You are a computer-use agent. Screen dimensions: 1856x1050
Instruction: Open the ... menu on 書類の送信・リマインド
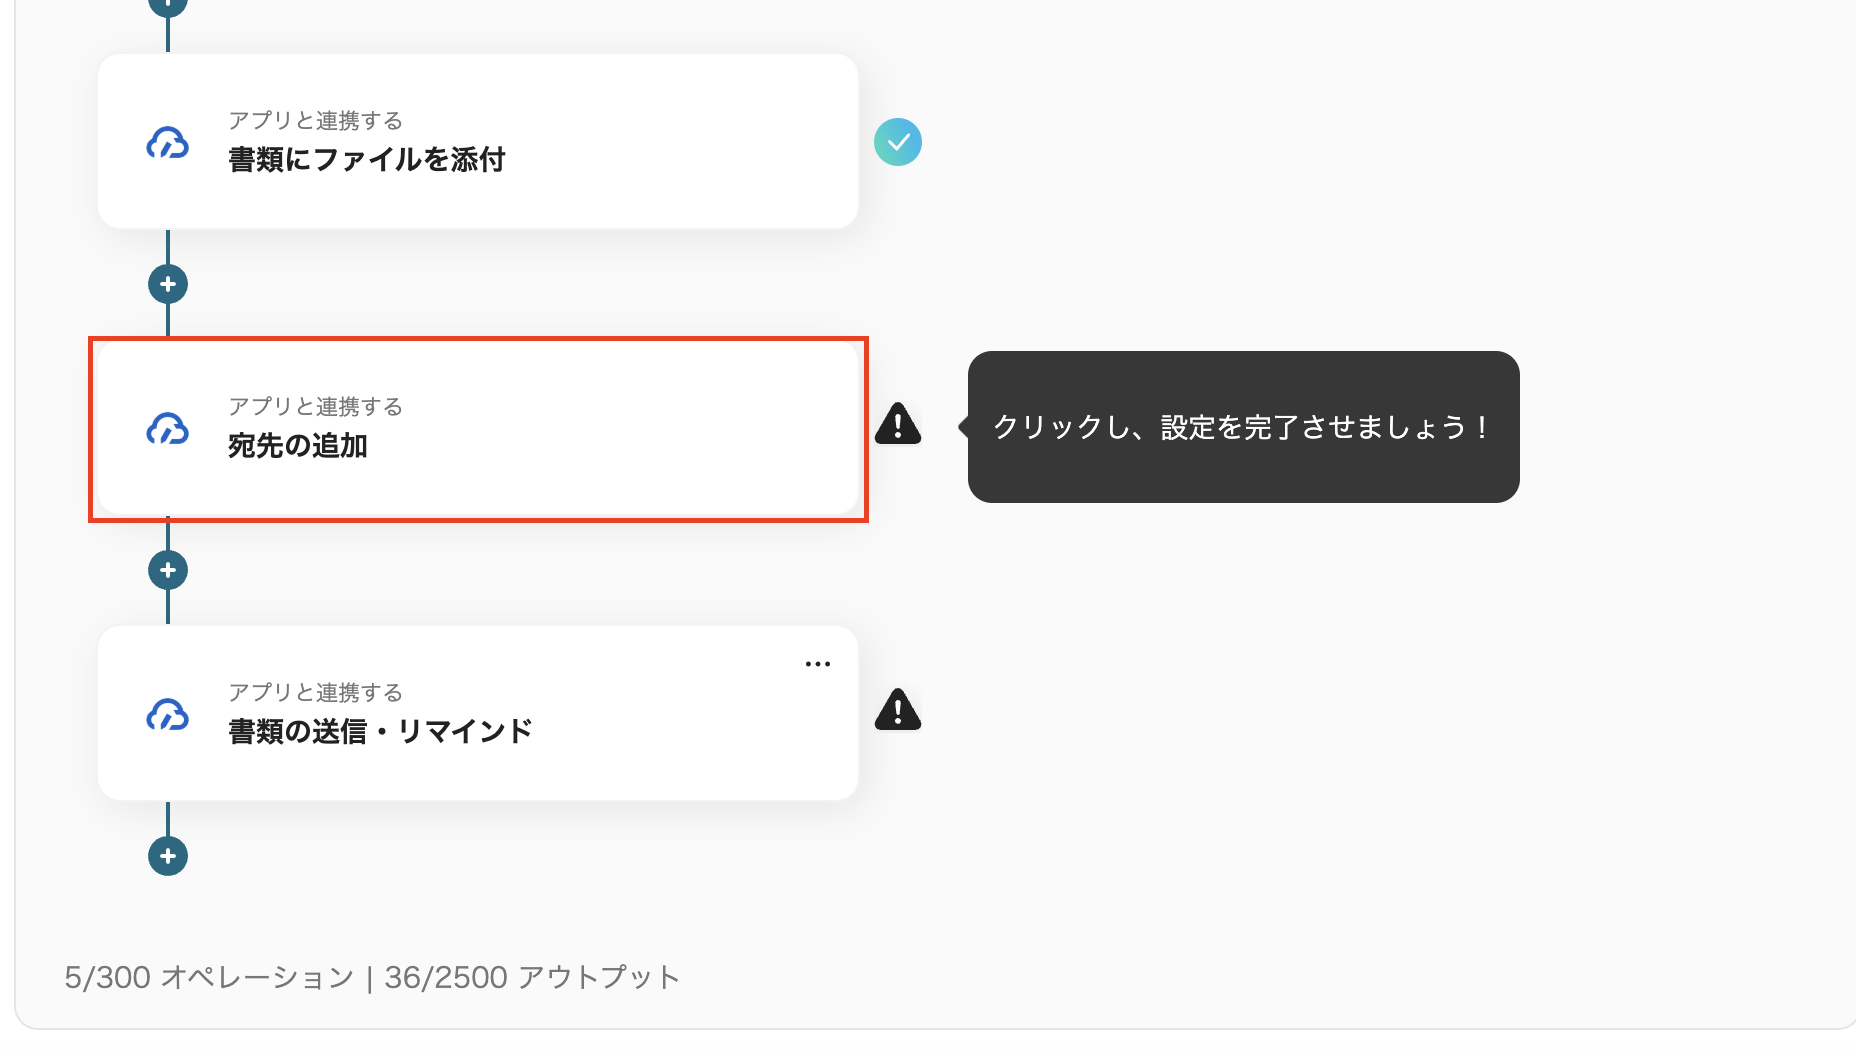[818, 663]
